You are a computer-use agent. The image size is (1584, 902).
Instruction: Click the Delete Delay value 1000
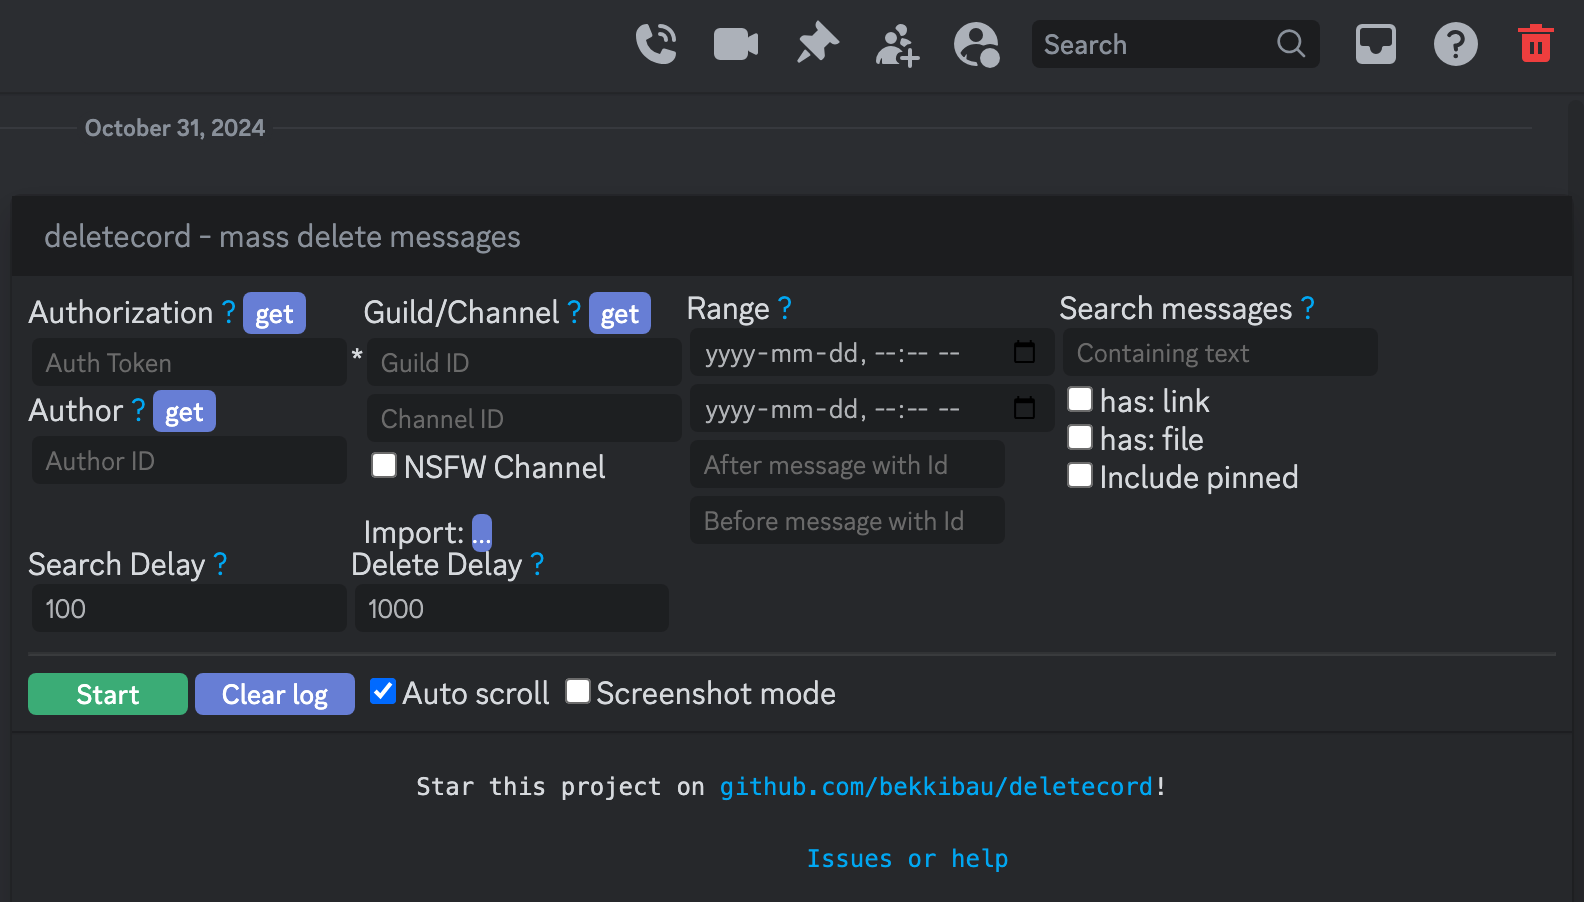pyautogui.click(x=512, y=608)
